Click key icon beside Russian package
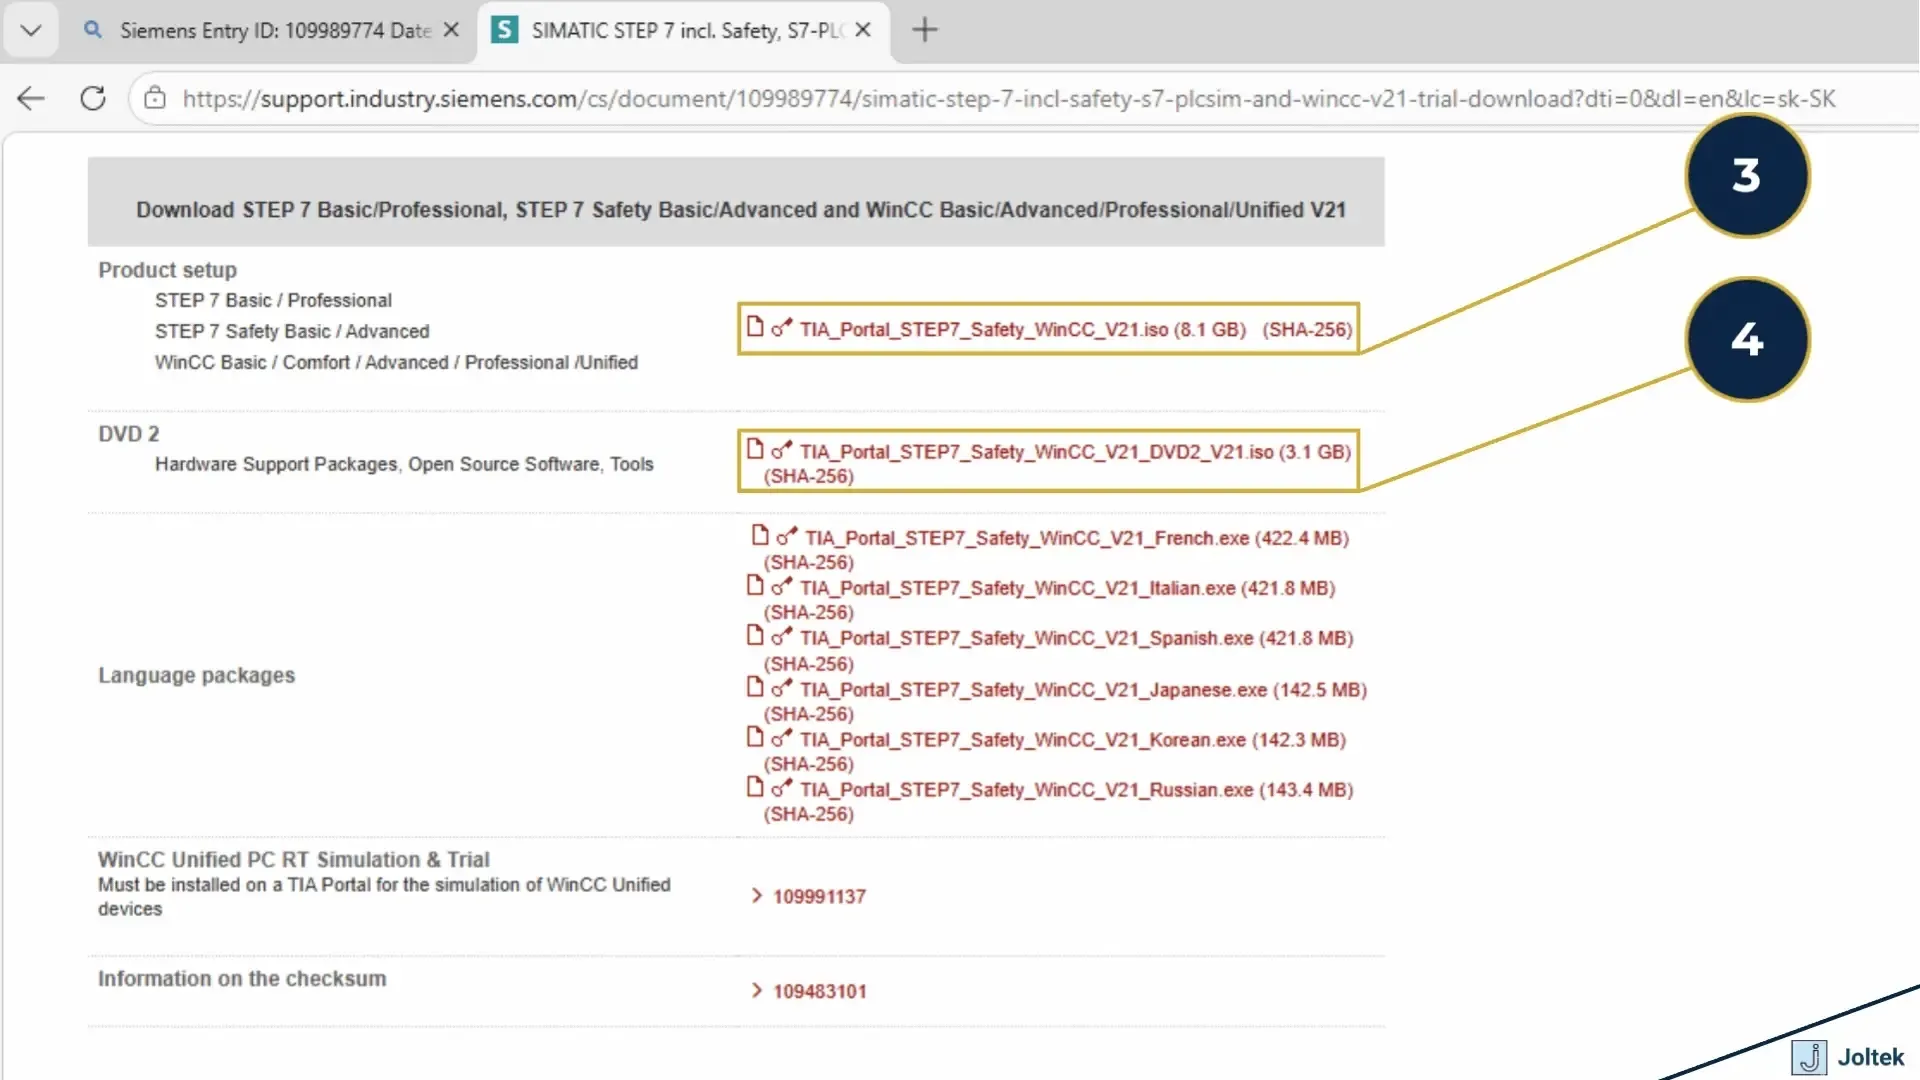This screenshot has height=1080, width=1920. [x=781, y=787]
